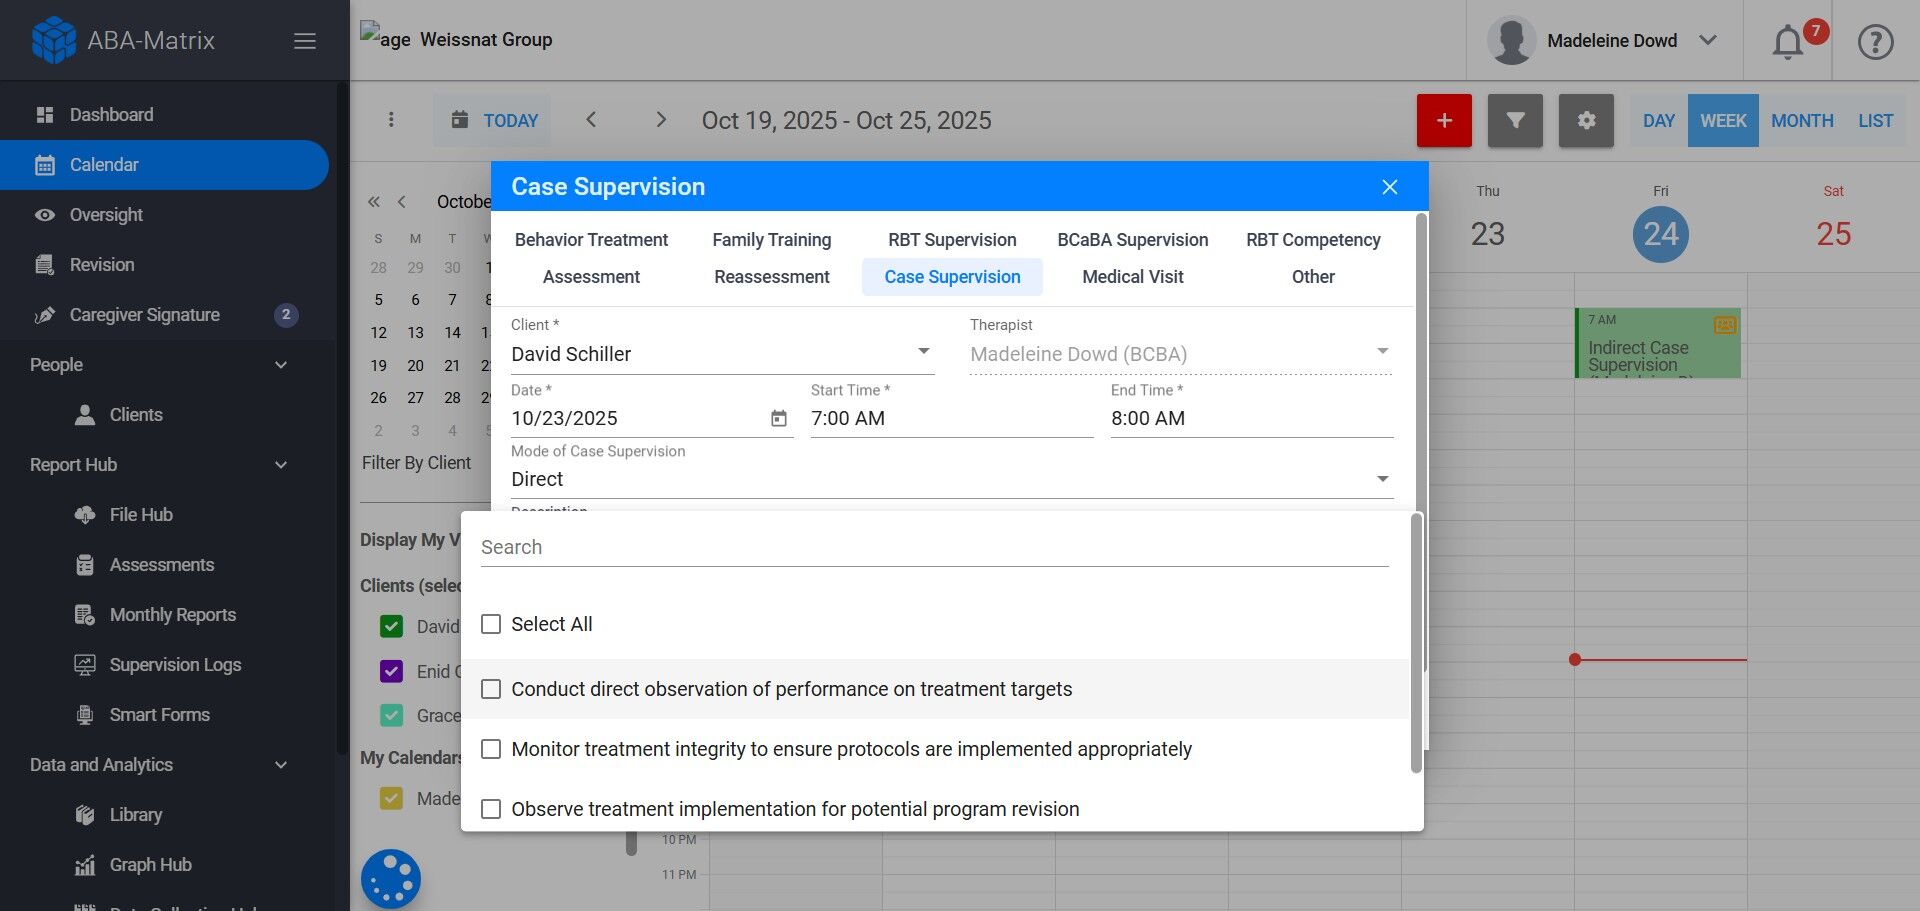Screen dimensions: 1920x911
Task: Open the calendar filter funnel icon
Action: (1515, 121)
